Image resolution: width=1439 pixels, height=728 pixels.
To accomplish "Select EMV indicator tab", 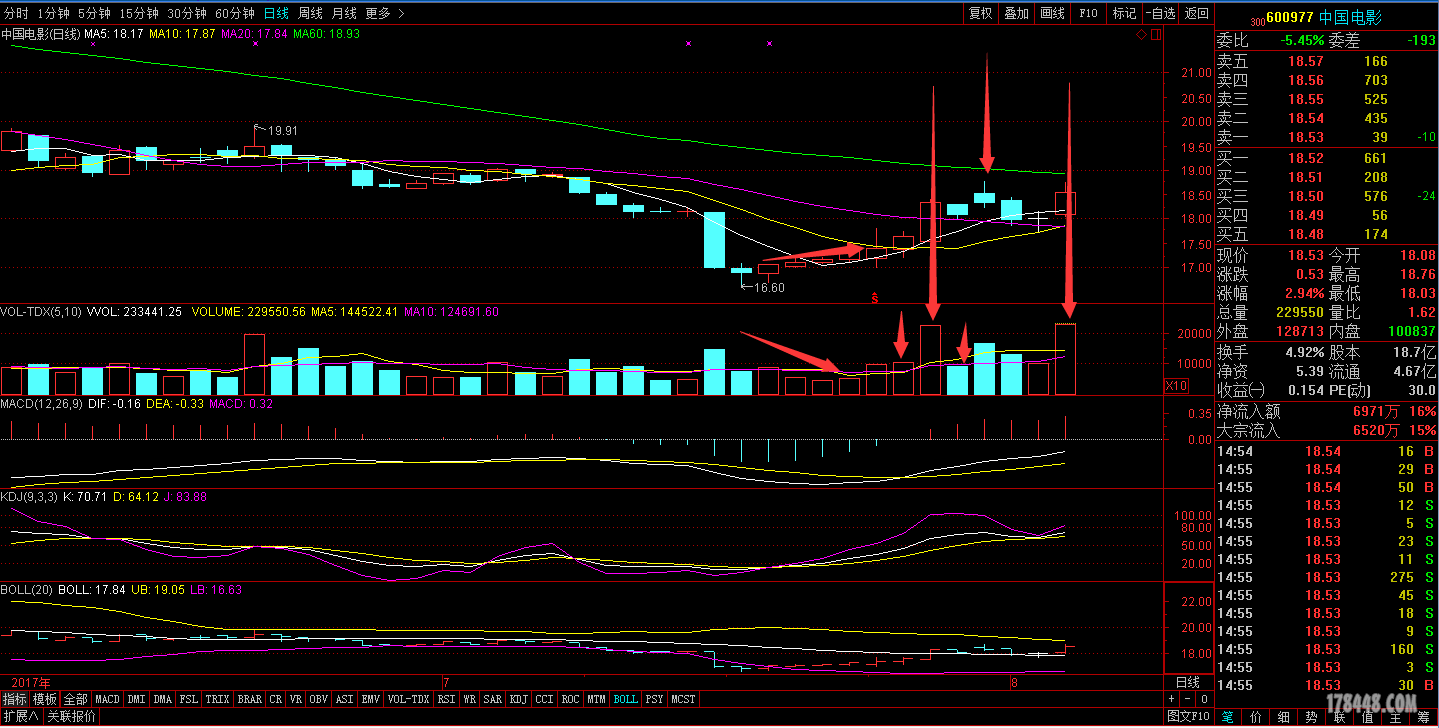I will pos(371,699).
